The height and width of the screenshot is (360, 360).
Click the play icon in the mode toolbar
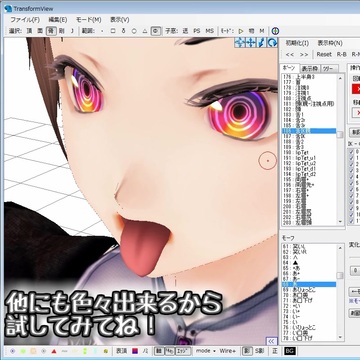tap(241, 31)
